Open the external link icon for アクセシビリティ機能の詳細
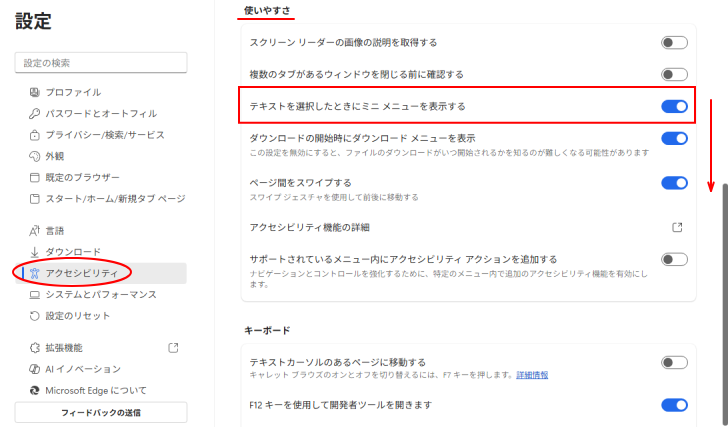 pos(677,227)
